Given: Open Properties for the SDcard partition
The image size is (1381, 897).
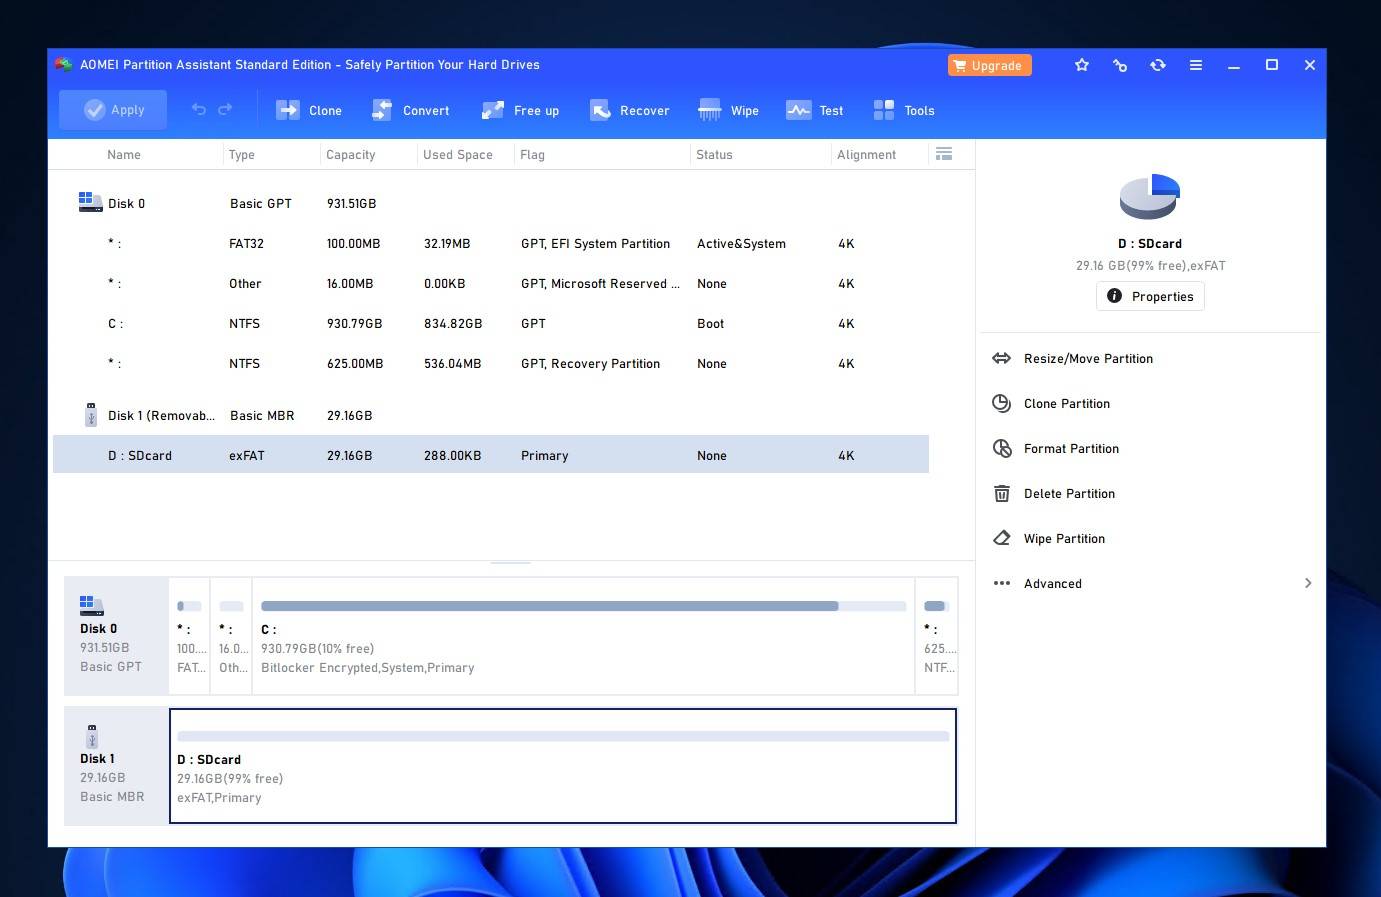Looking at the screenshot, I should point(1150,296).
